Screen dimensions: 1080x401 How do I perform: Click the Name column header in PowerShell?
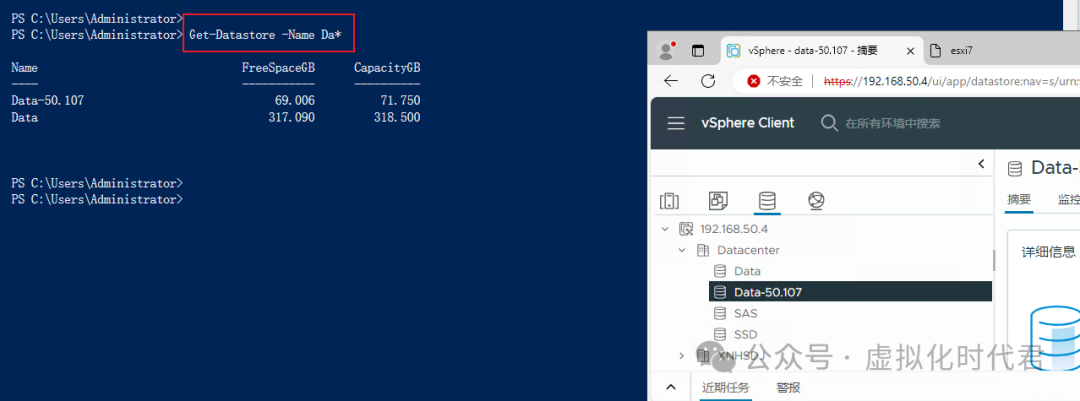25,68
